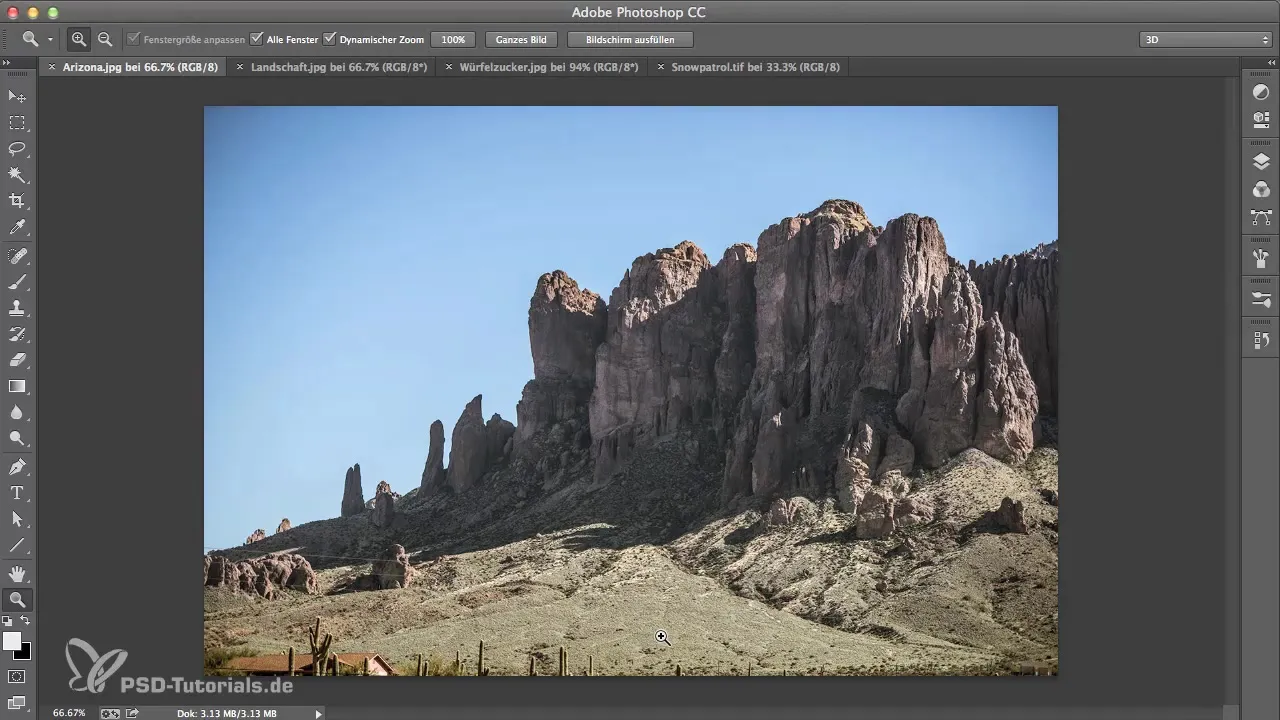This screenshot has height=720, width=1280.
Task: Select the Brush tool
Action: tap(17, 282)
